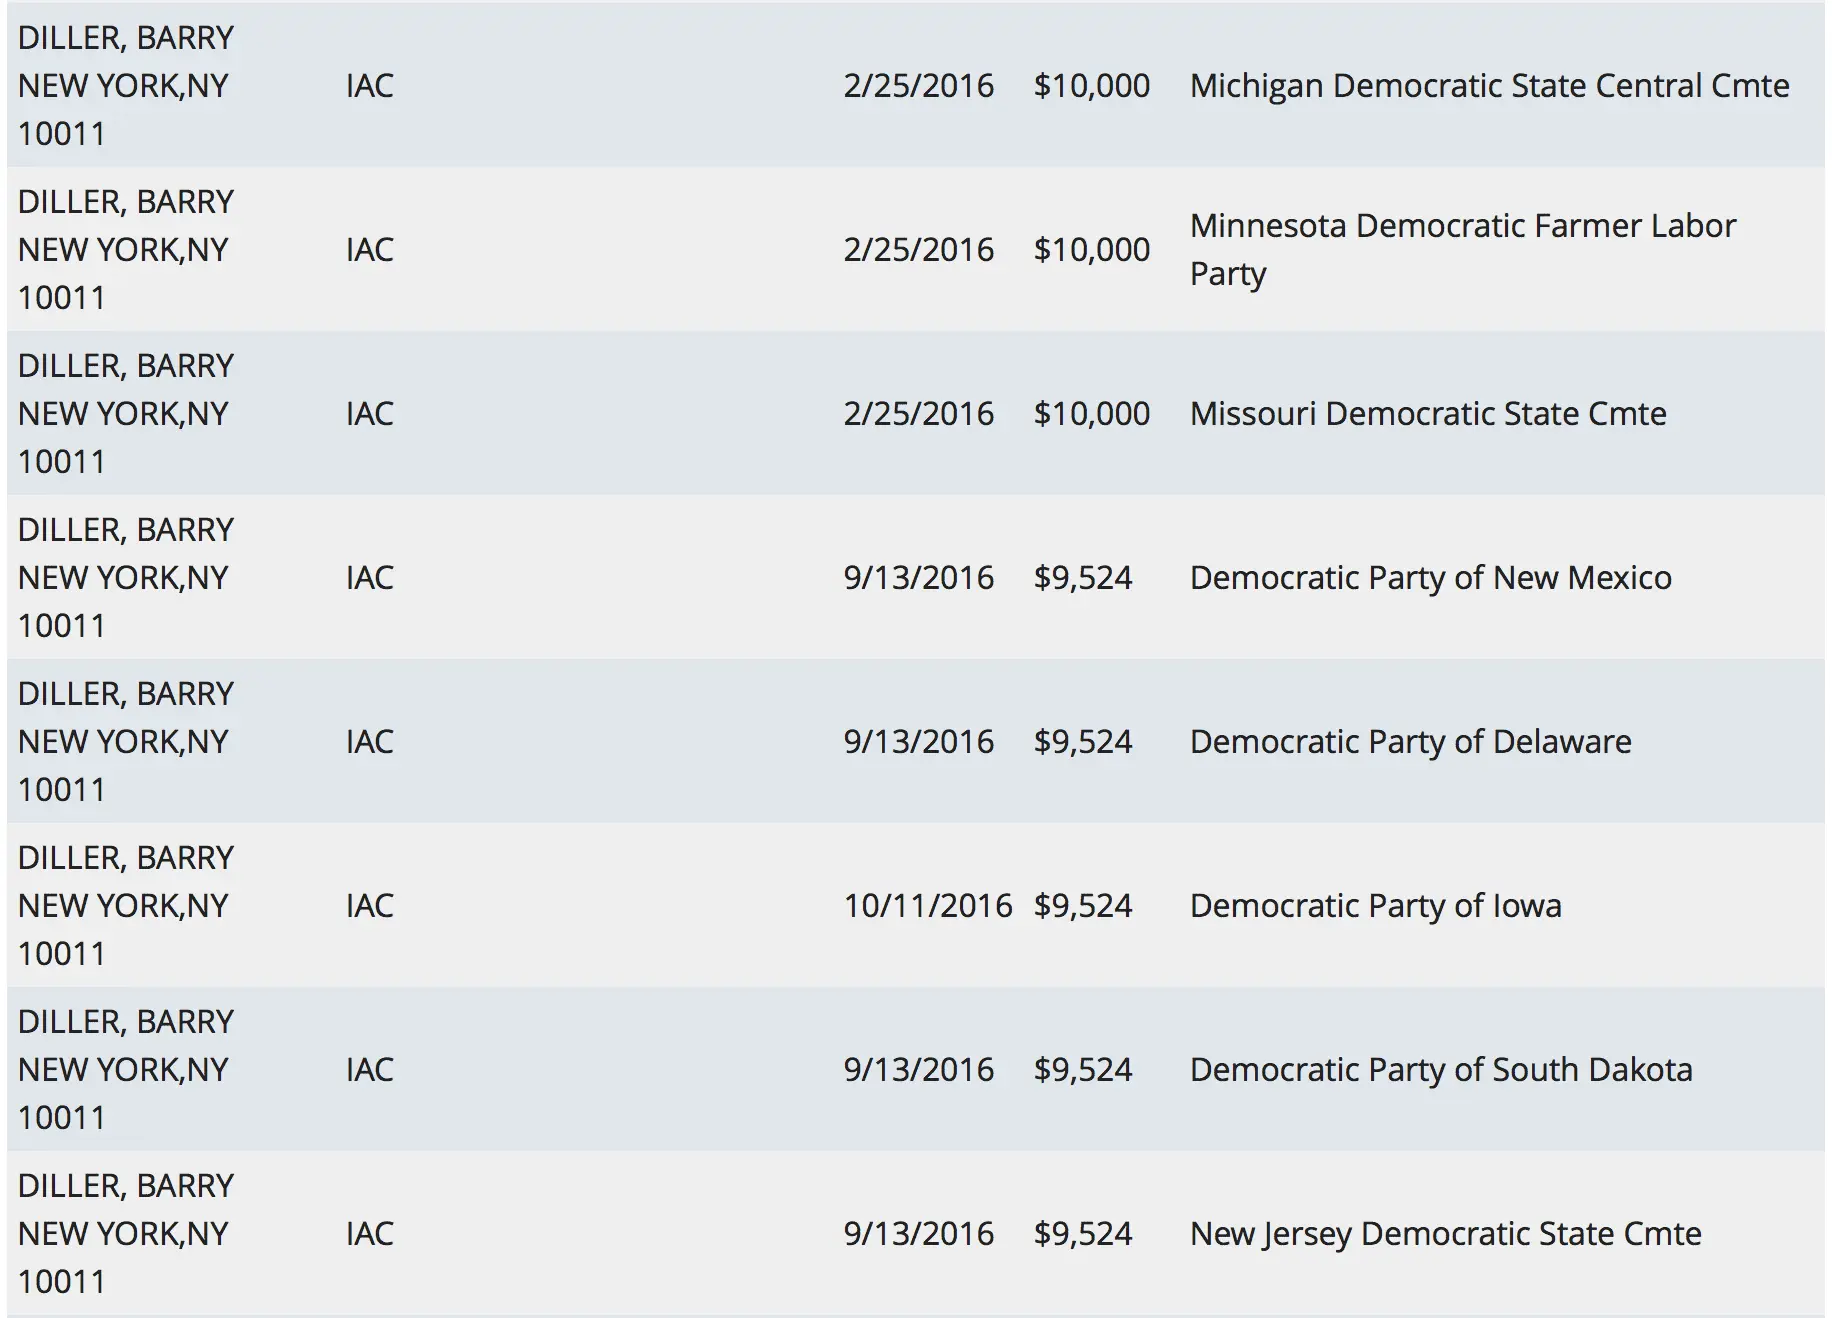Select $9,524 amount in New Jersey row
Image resolution: width=1832 pixels, height=1318 pixels.
click(1082, 1234)
